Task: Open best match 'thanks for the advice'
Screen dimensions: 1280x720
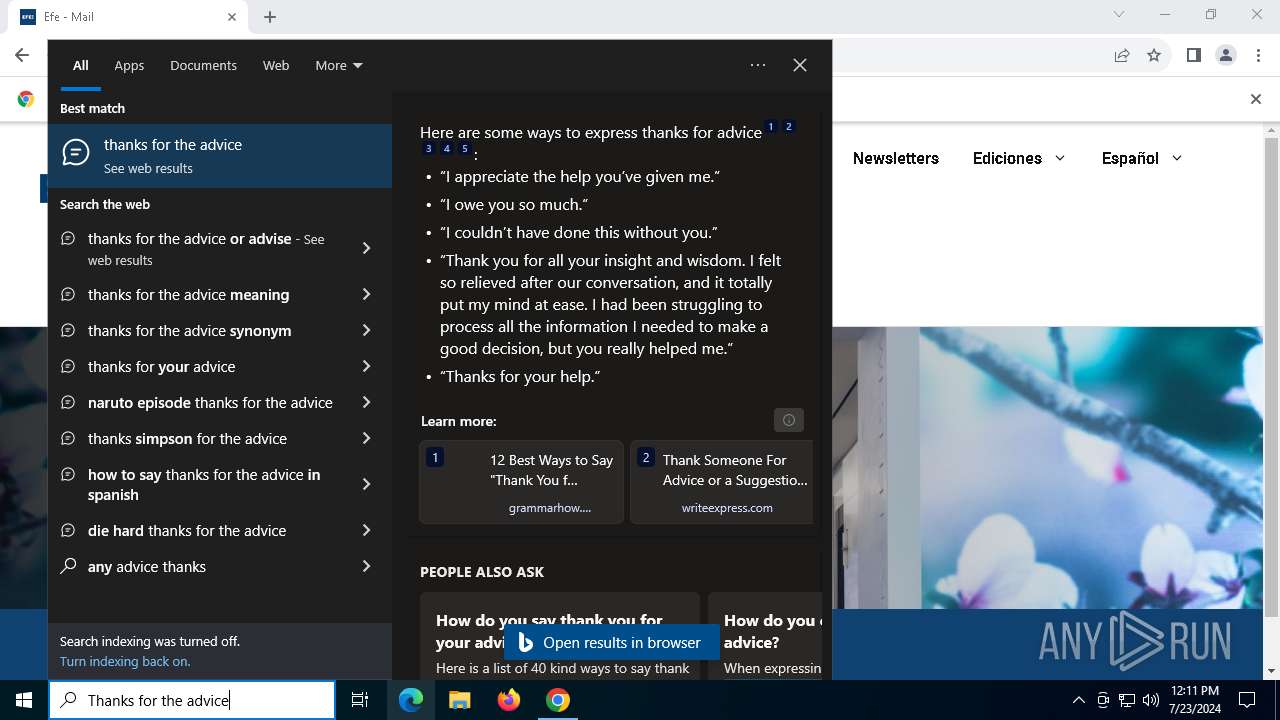Action: [220, 156]
